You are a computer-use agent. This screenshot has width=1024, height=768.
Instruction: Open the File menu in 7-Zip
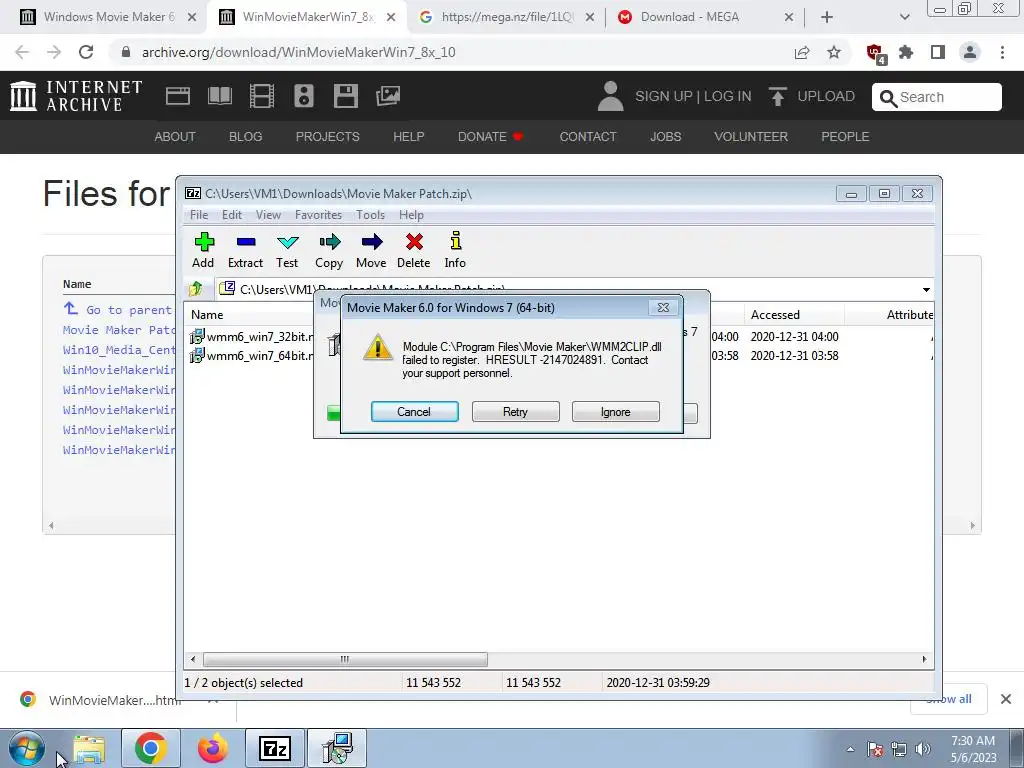click(199, 215)
